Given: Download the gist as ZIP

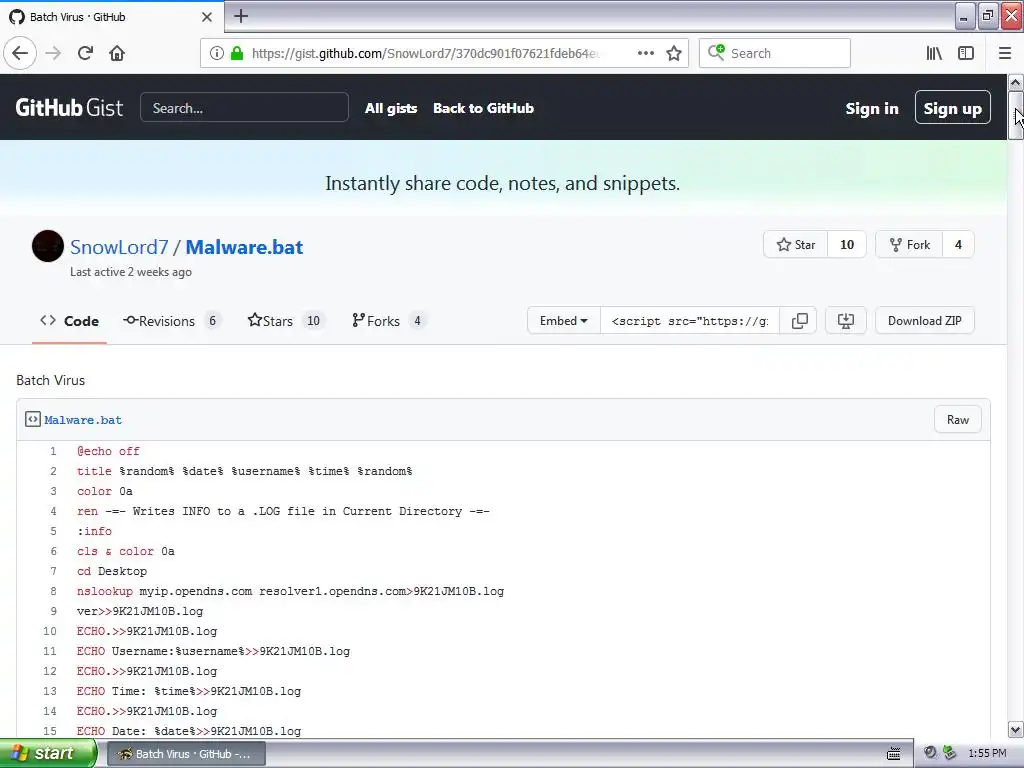Looking at the screenshot, I should click(x=925, y=321).
